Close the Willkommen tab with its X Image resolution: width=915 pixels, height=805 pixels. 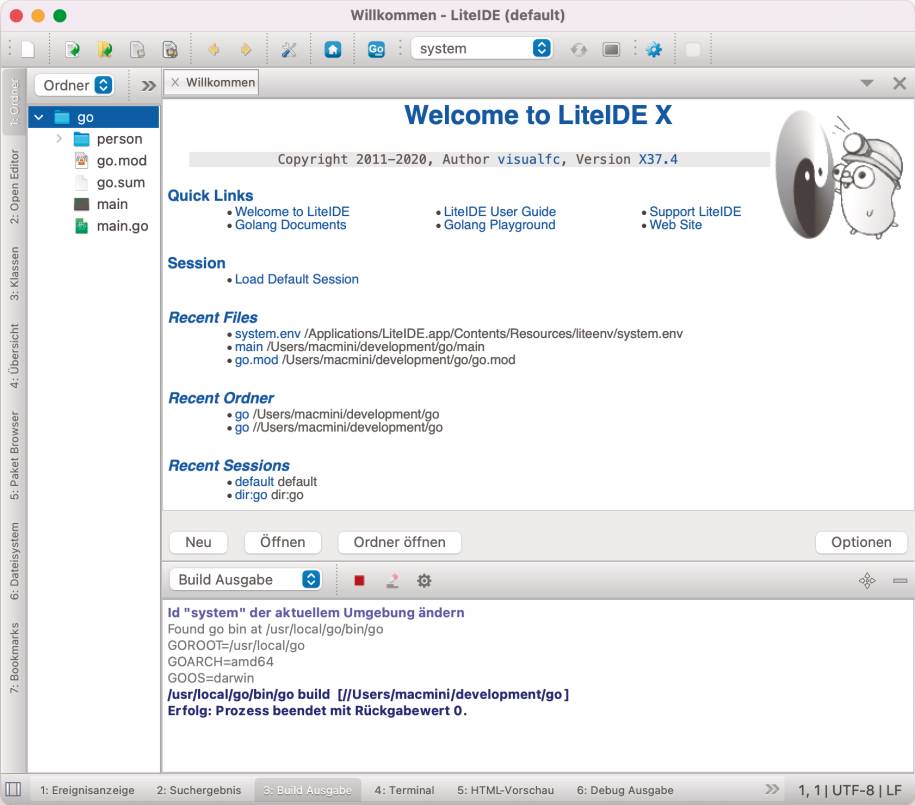click(x=174, y=82)
